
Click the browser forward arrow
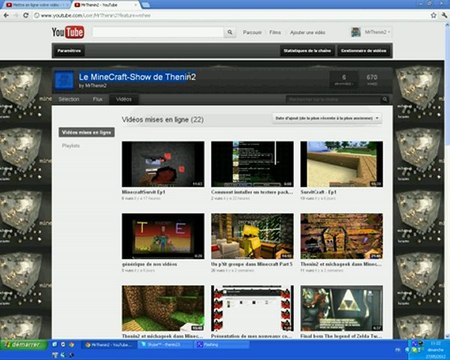click(x=16, y=15)
